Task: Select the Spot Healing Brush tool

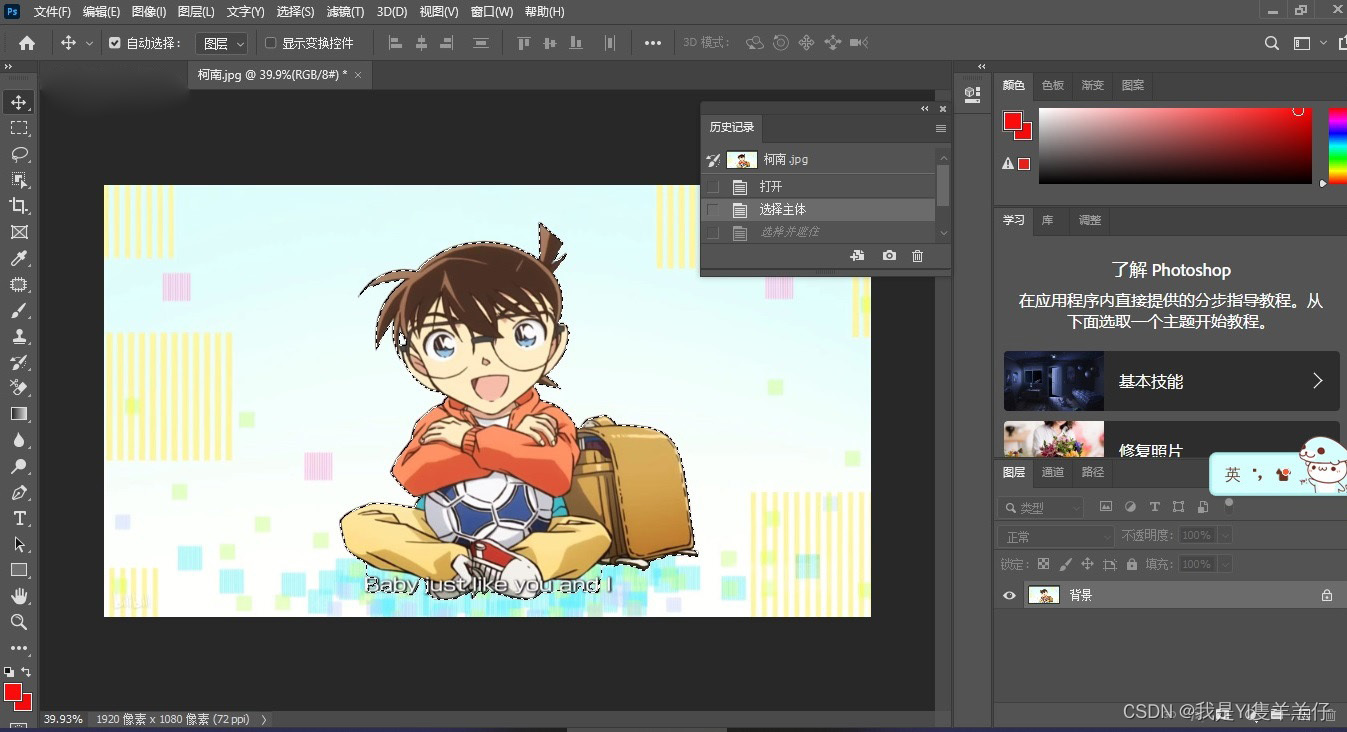Action: pyautogui.click(x=19, y=284)
